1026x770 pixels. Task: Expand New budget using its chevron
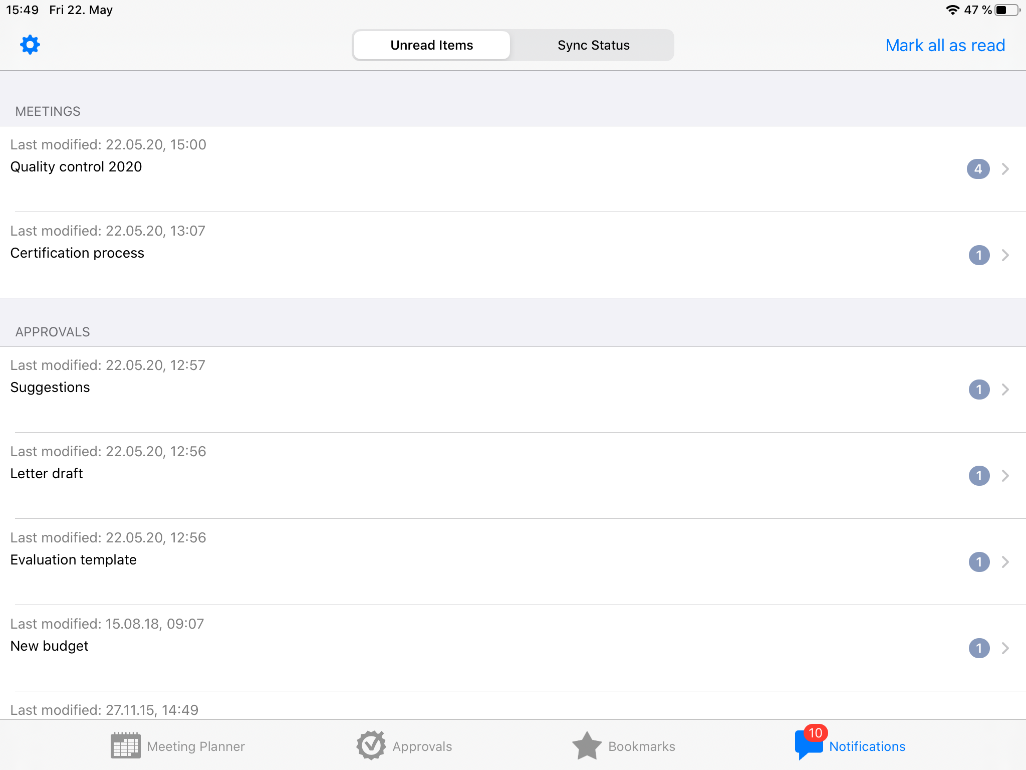click(1005, 648)
